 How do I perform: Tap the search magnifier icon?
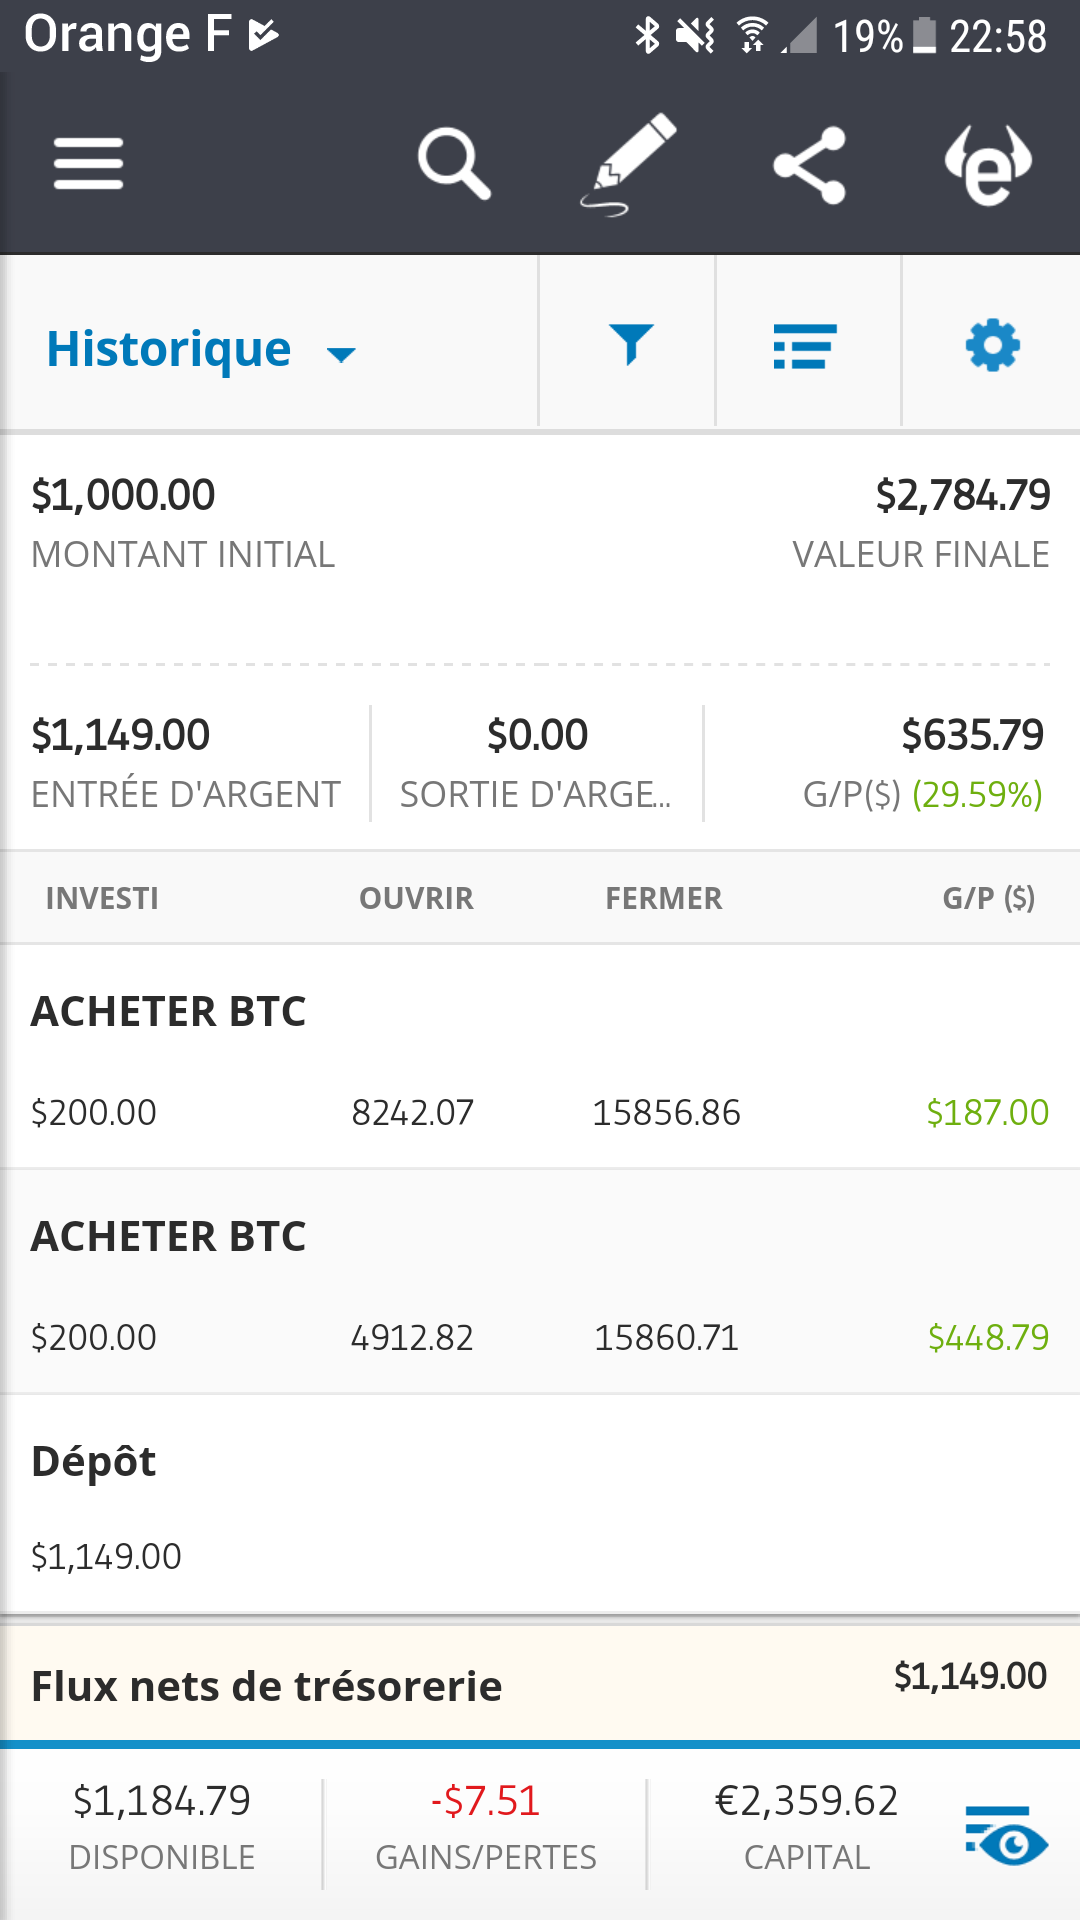tap(454, 163)
